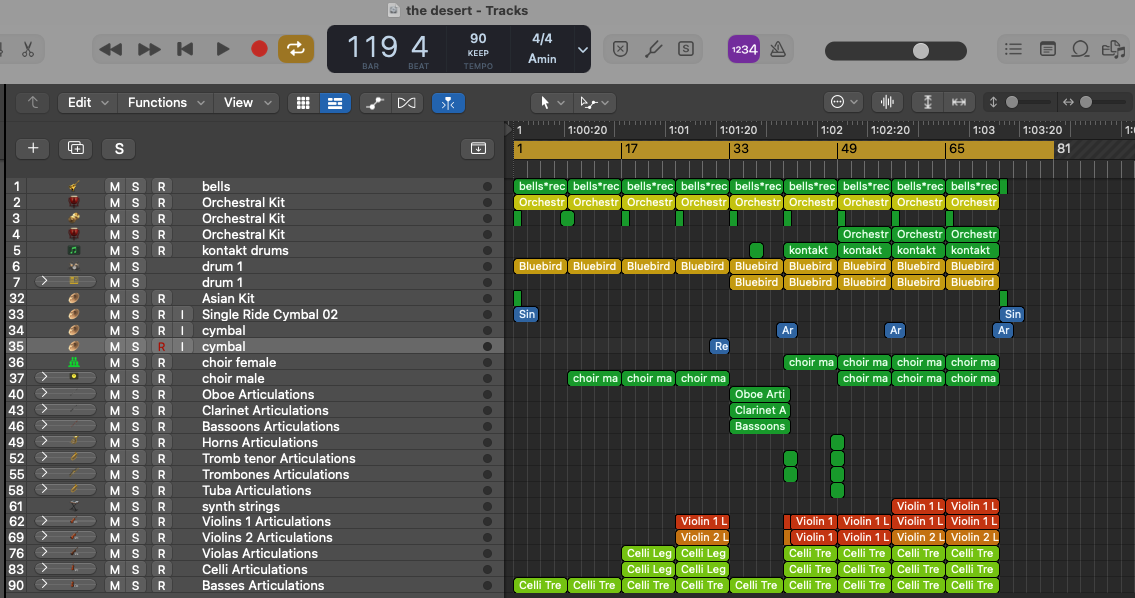Toggle the purple count-in button
The width and height of the screenshot is (1135, 598).
coord(743,48)
